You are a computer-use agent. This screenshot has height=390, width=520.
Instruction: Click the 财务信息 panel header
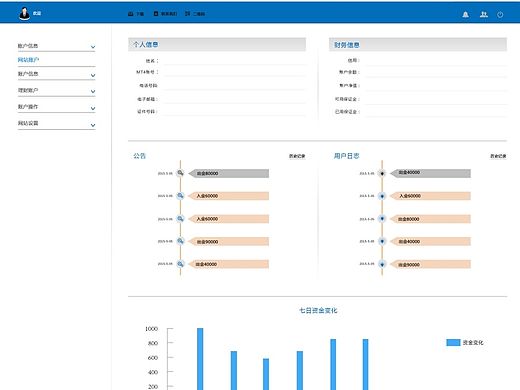tap(418, 45)
